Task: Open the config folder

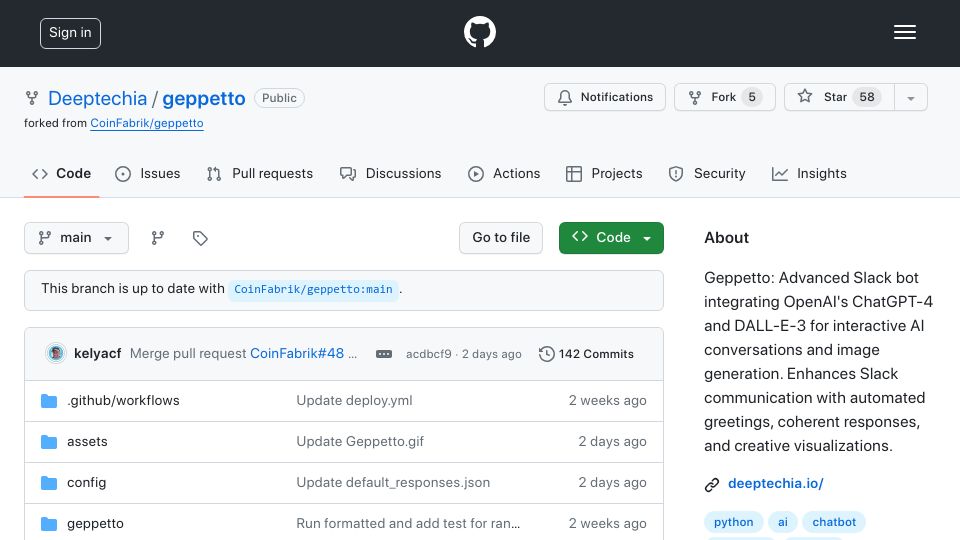Action: pyautogui.click(x=86, y=482)
